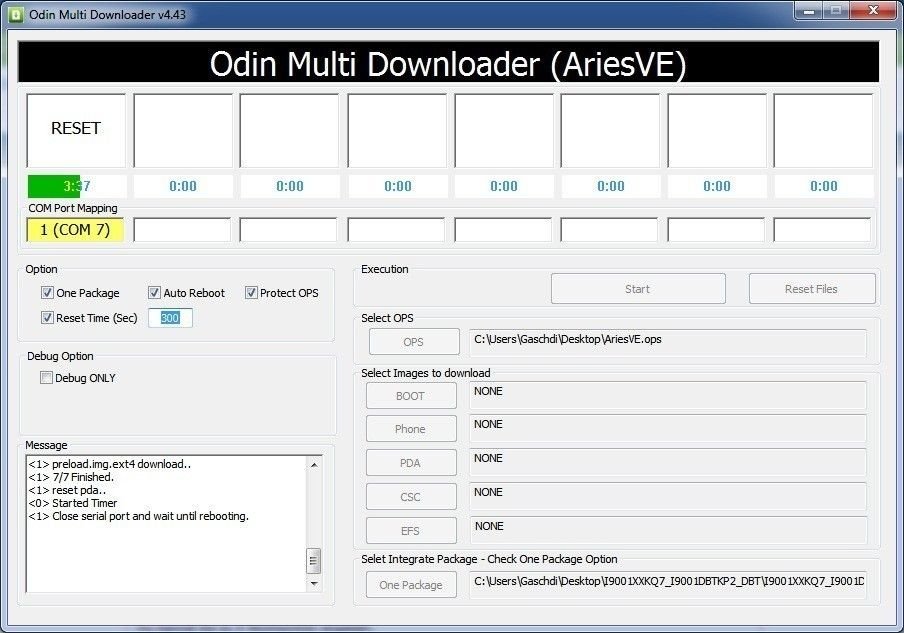Click the CSC file path field

[x=668, y=496]
